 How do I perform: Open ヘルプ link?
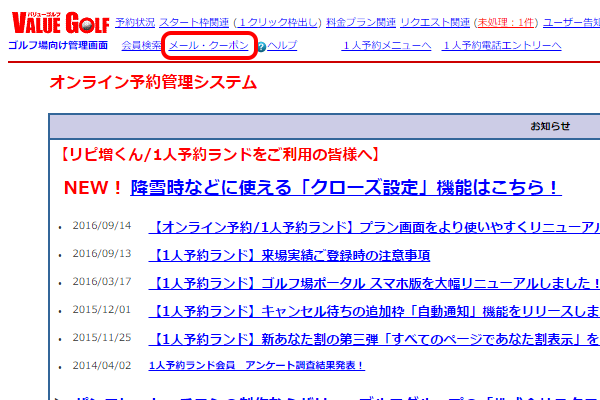tap(282, 46)
